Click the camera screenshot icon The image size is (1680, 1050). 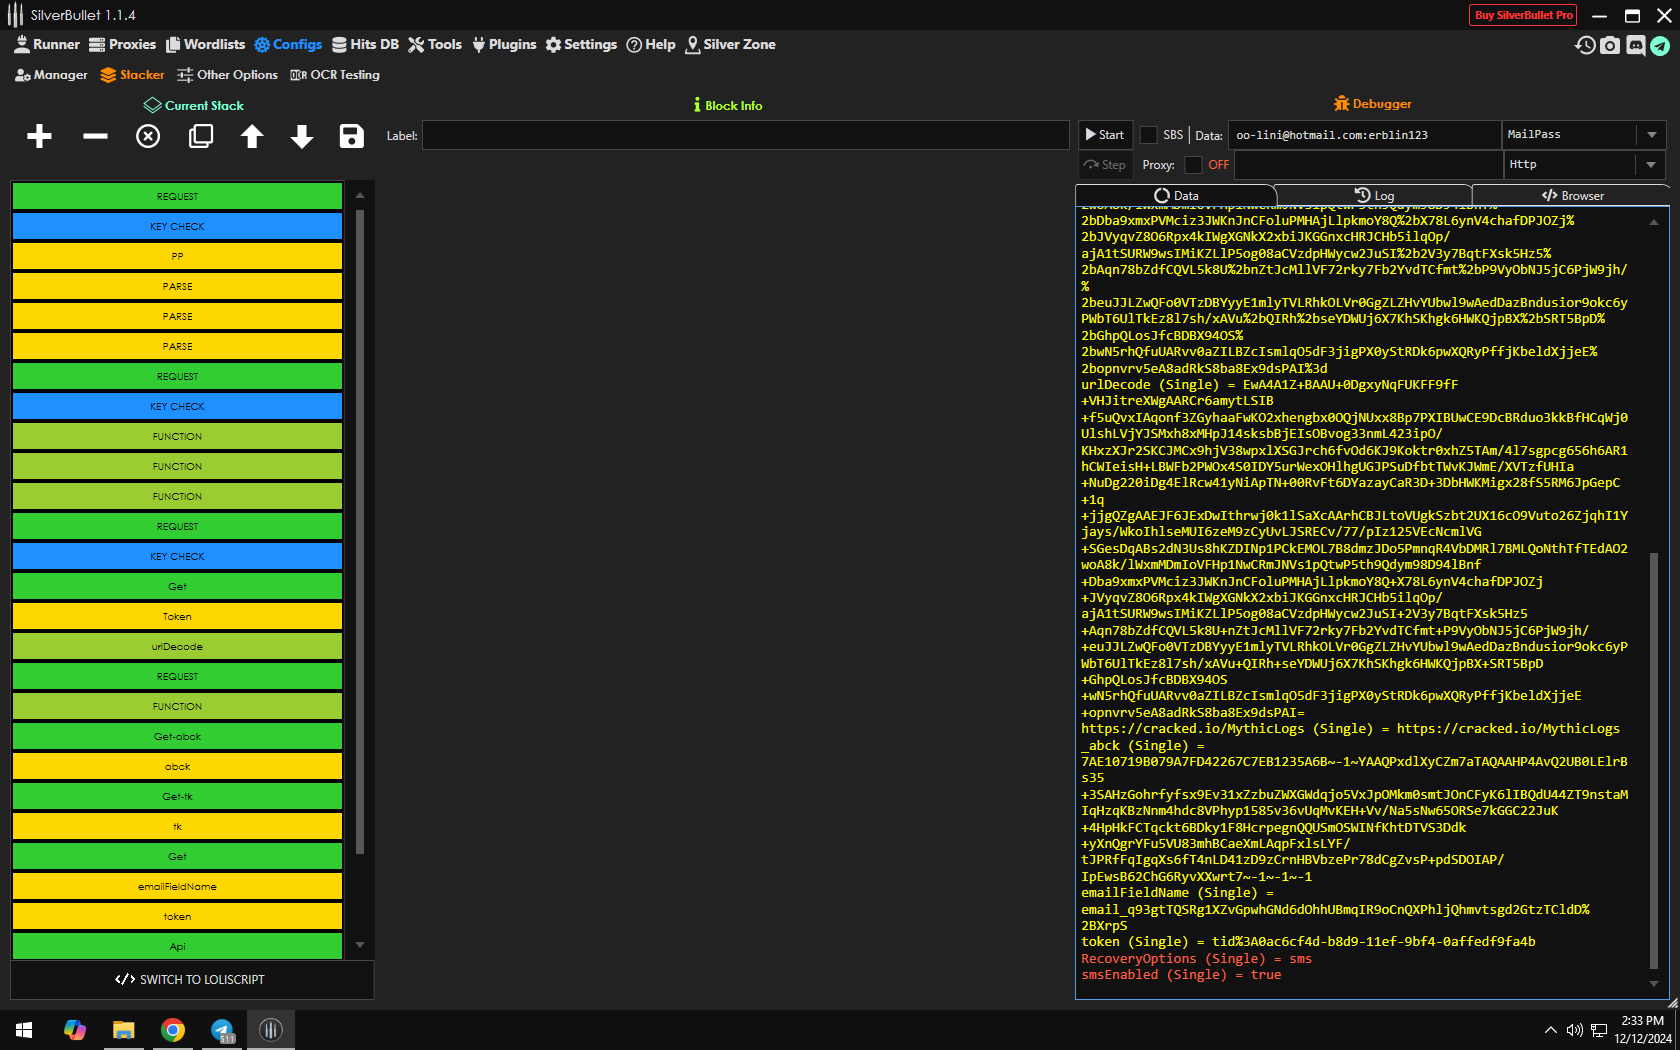point(1610,45)
